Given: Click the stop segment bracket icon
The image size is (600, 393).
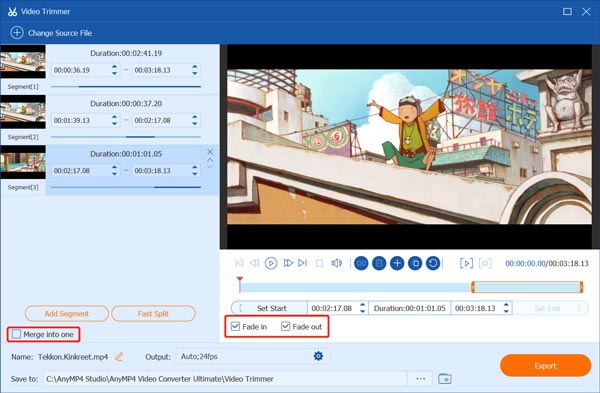Looking at the screenshot, I should pyautogui.click(x=485, y=263).
